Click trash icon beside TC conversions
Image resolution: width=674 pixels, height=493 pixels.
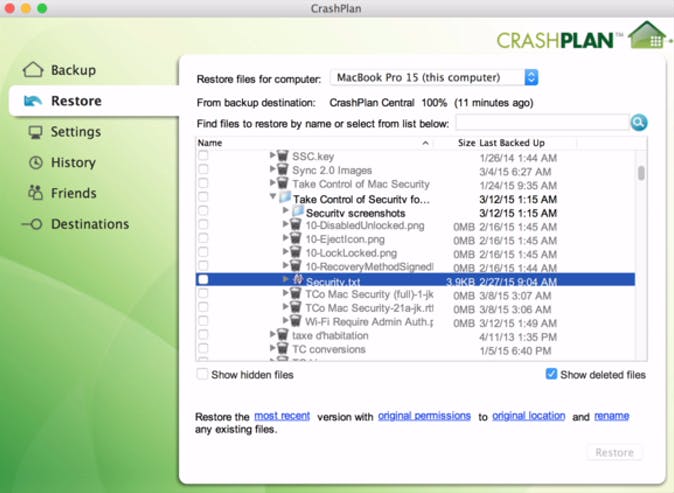pyautogui.click(x=282, y=348)
